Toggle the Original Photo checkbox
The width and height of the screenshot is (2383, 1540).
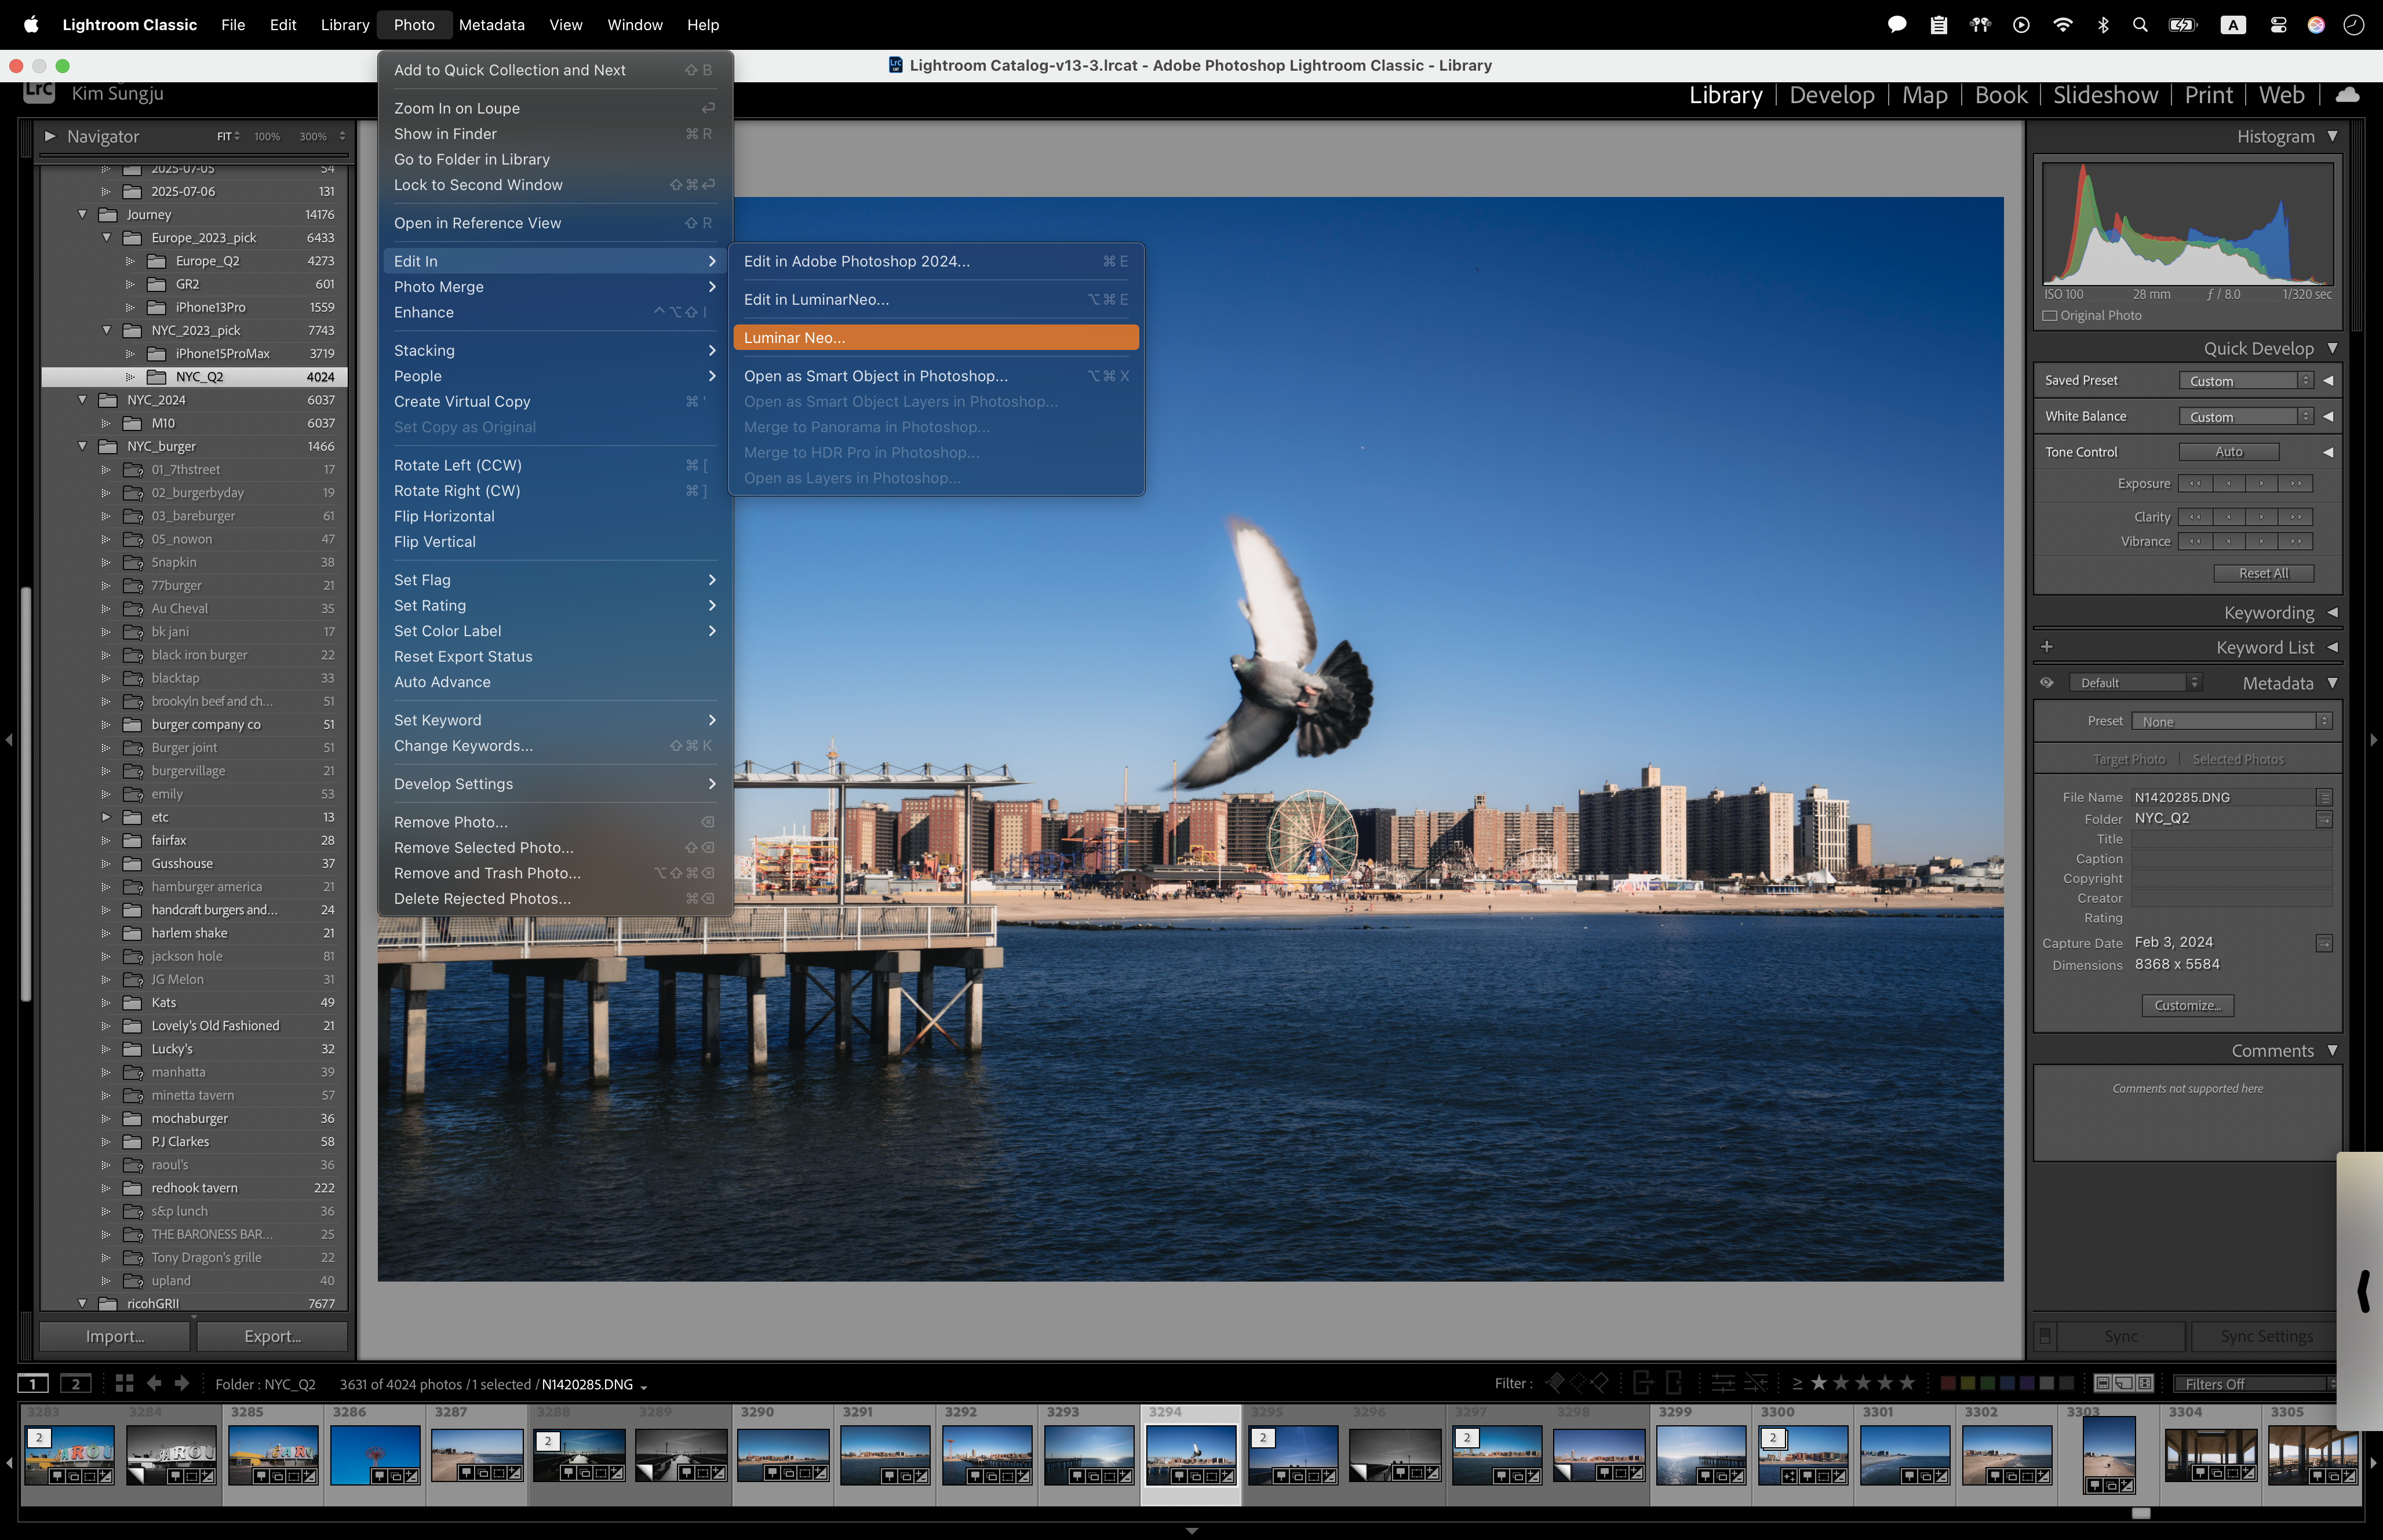[2050, 315]
